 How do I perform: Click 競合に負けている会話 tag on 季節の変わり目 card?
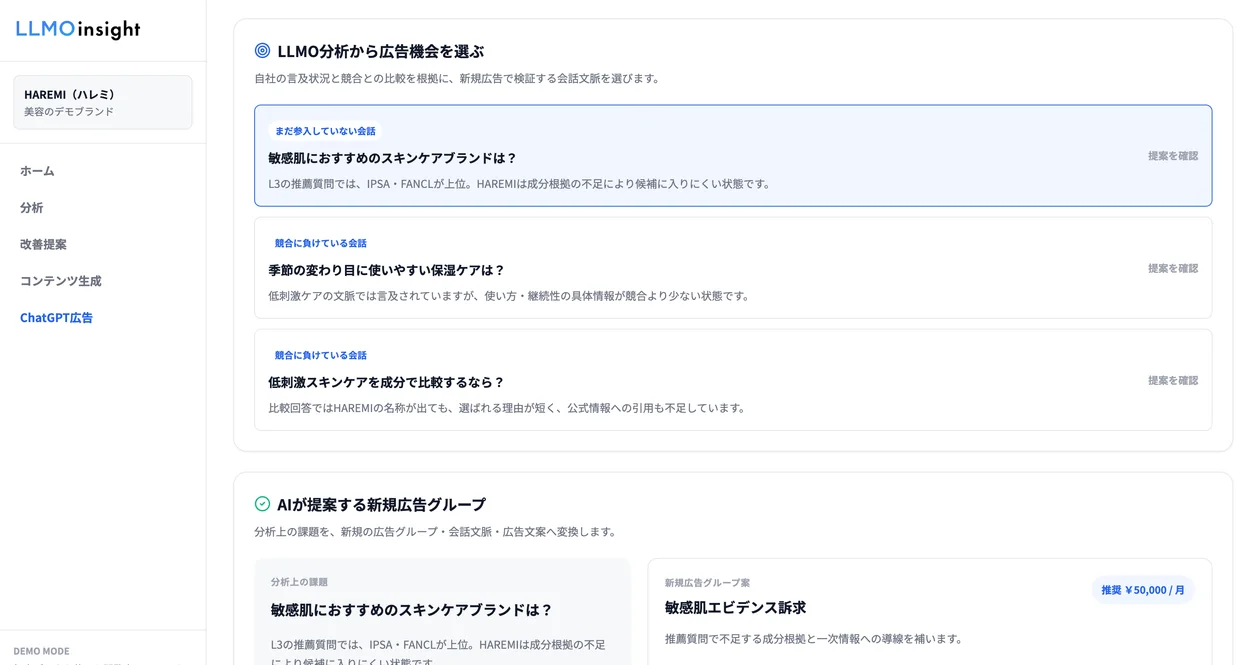[x=321, y=243]
